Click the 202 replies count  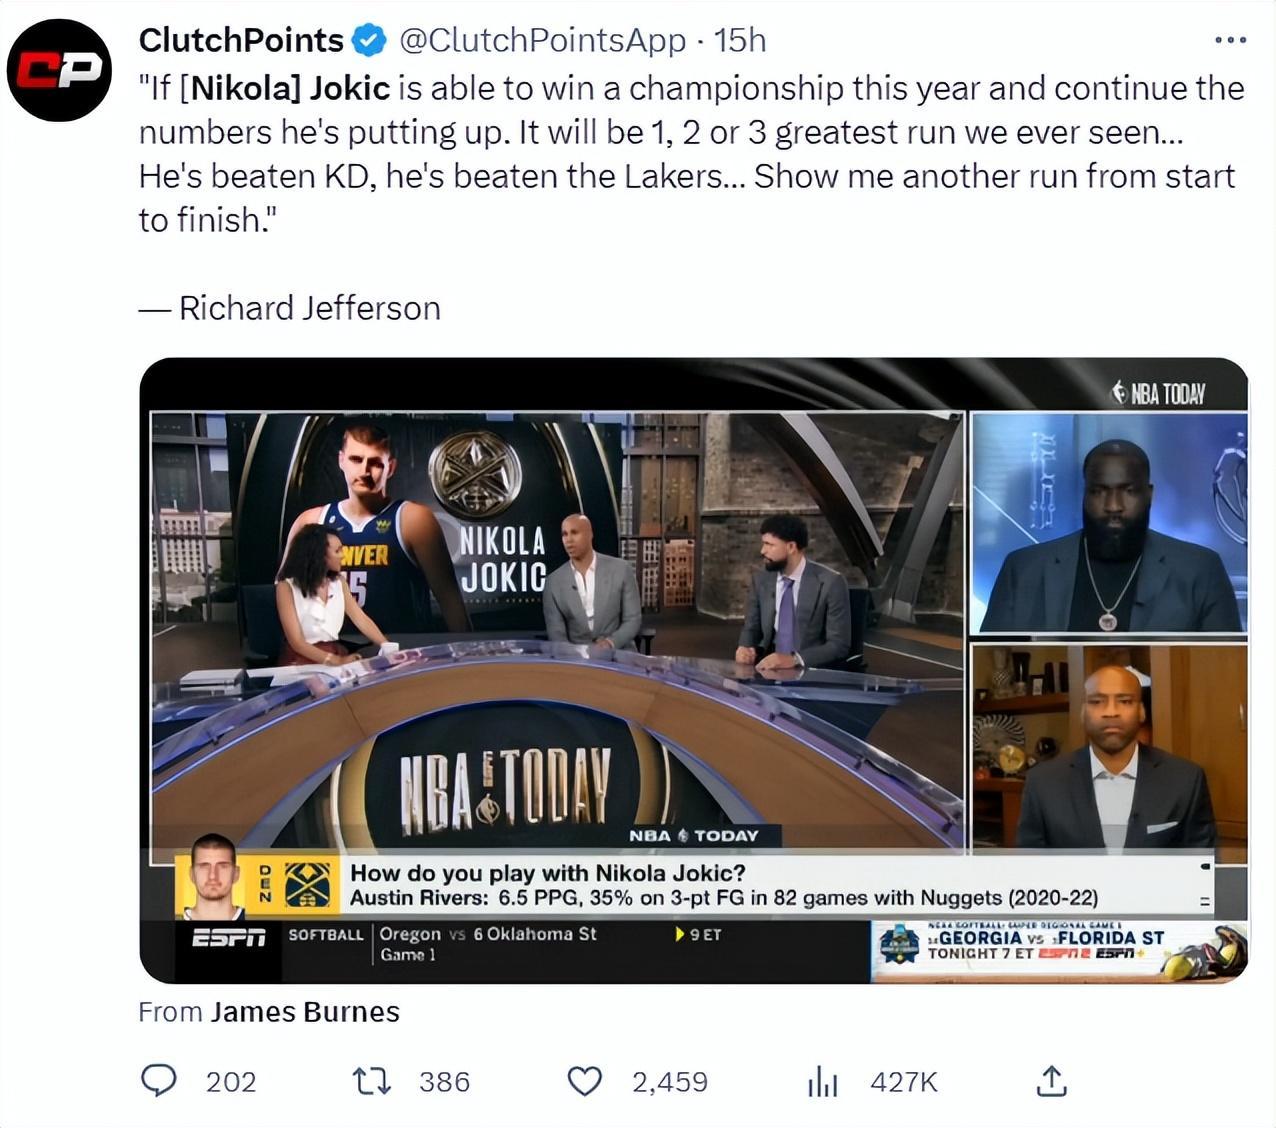pos(231,1082)
